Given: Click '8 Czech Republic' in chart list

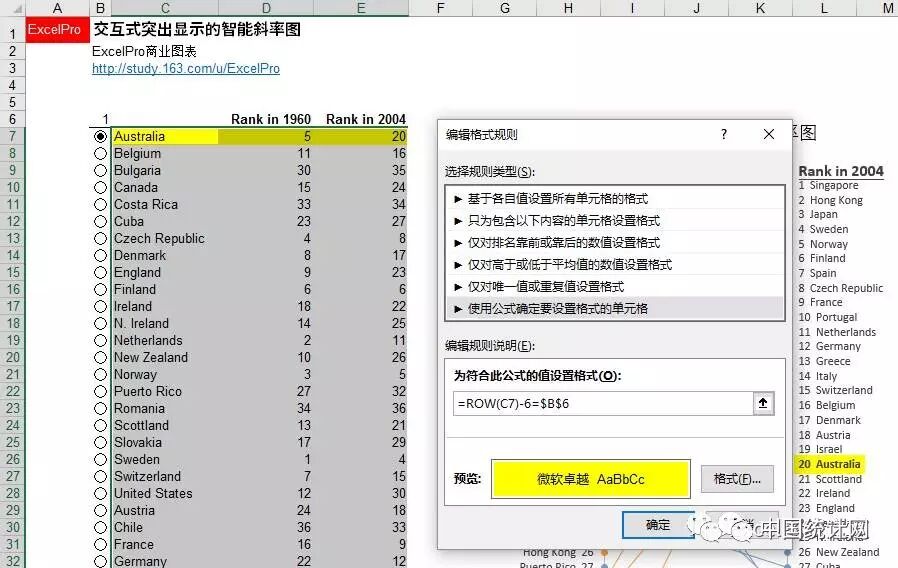Looking at the screenshot, I should [x=840, y=288].
